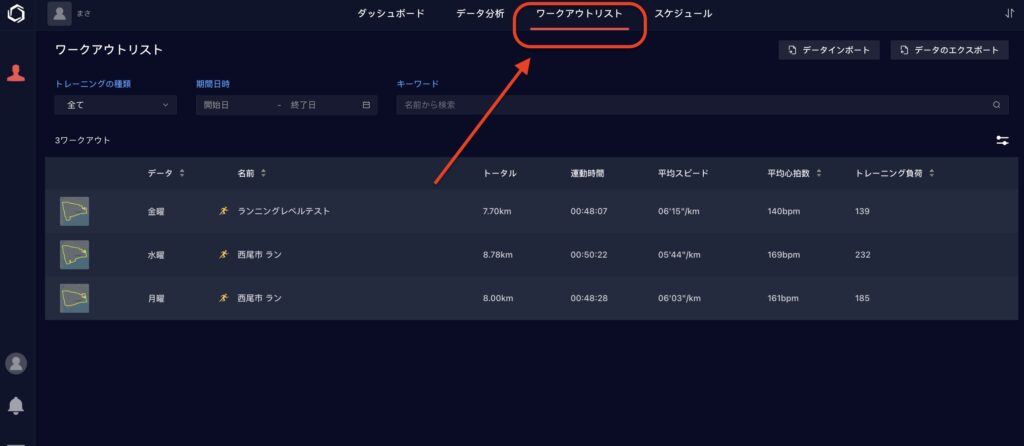Switch to the ダッシュボード tab
The image size is (1024, 446).
click(391, 14)
